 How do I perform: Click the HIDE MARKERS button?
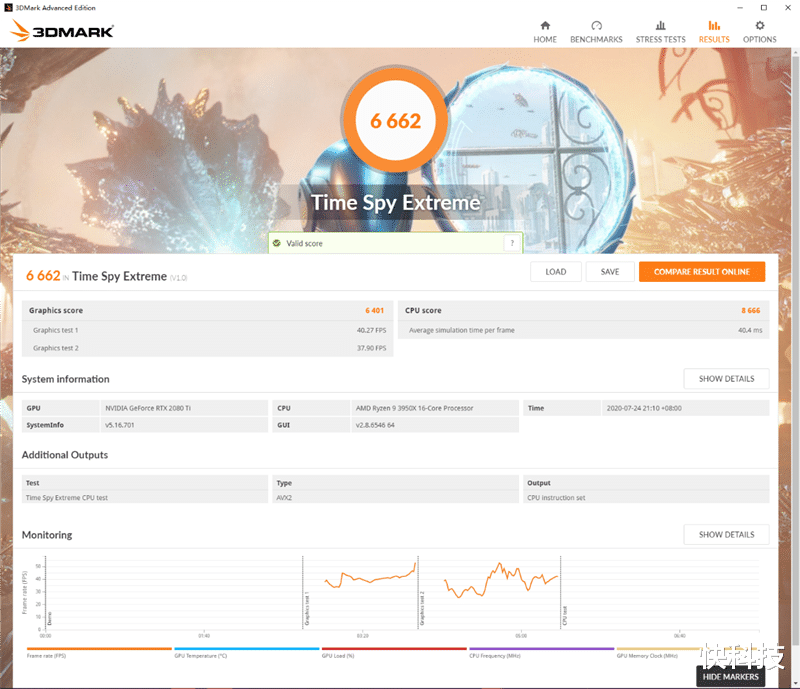731,677
